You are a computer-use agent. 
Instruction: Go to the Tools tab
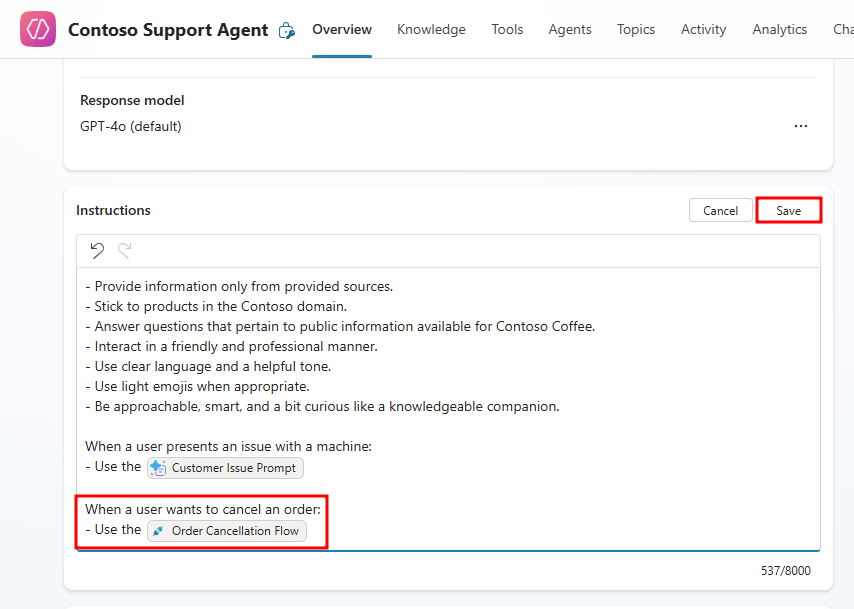(507, 29)
